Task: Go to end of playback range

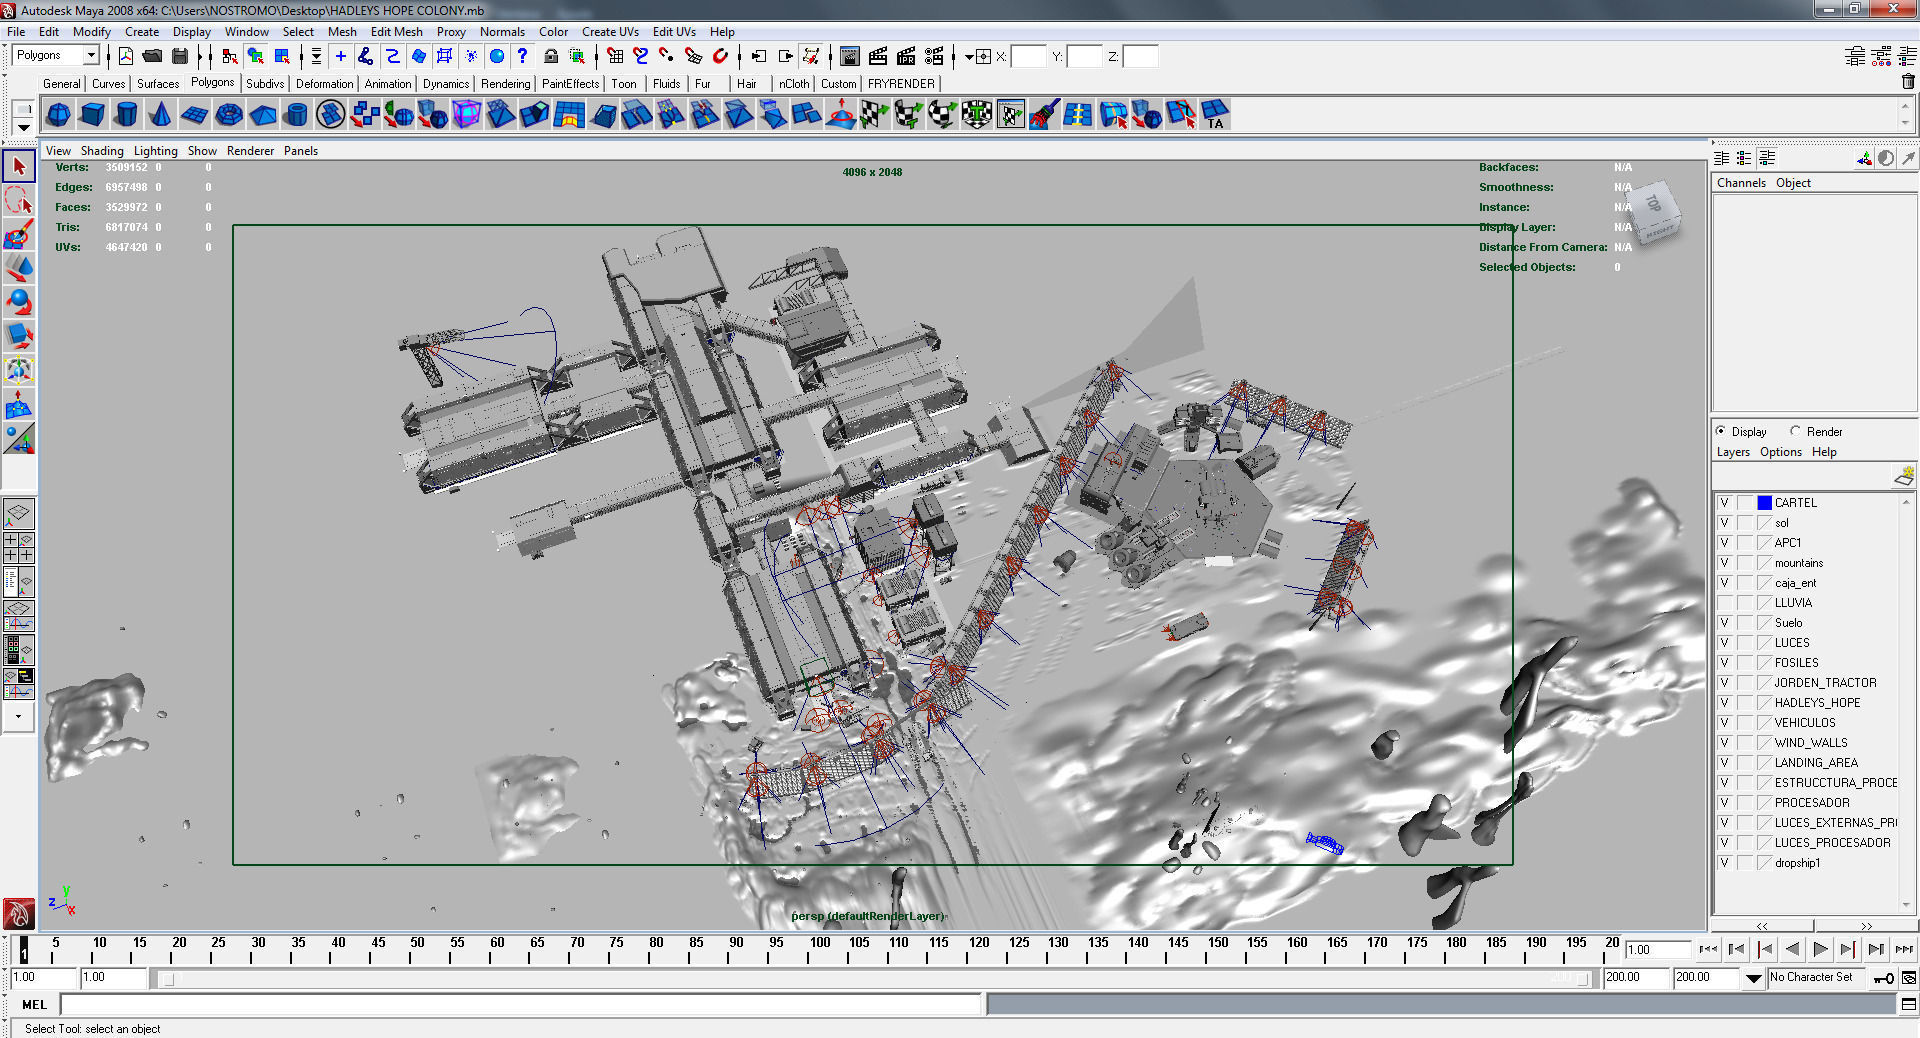Action: (x=1904, y=949)
